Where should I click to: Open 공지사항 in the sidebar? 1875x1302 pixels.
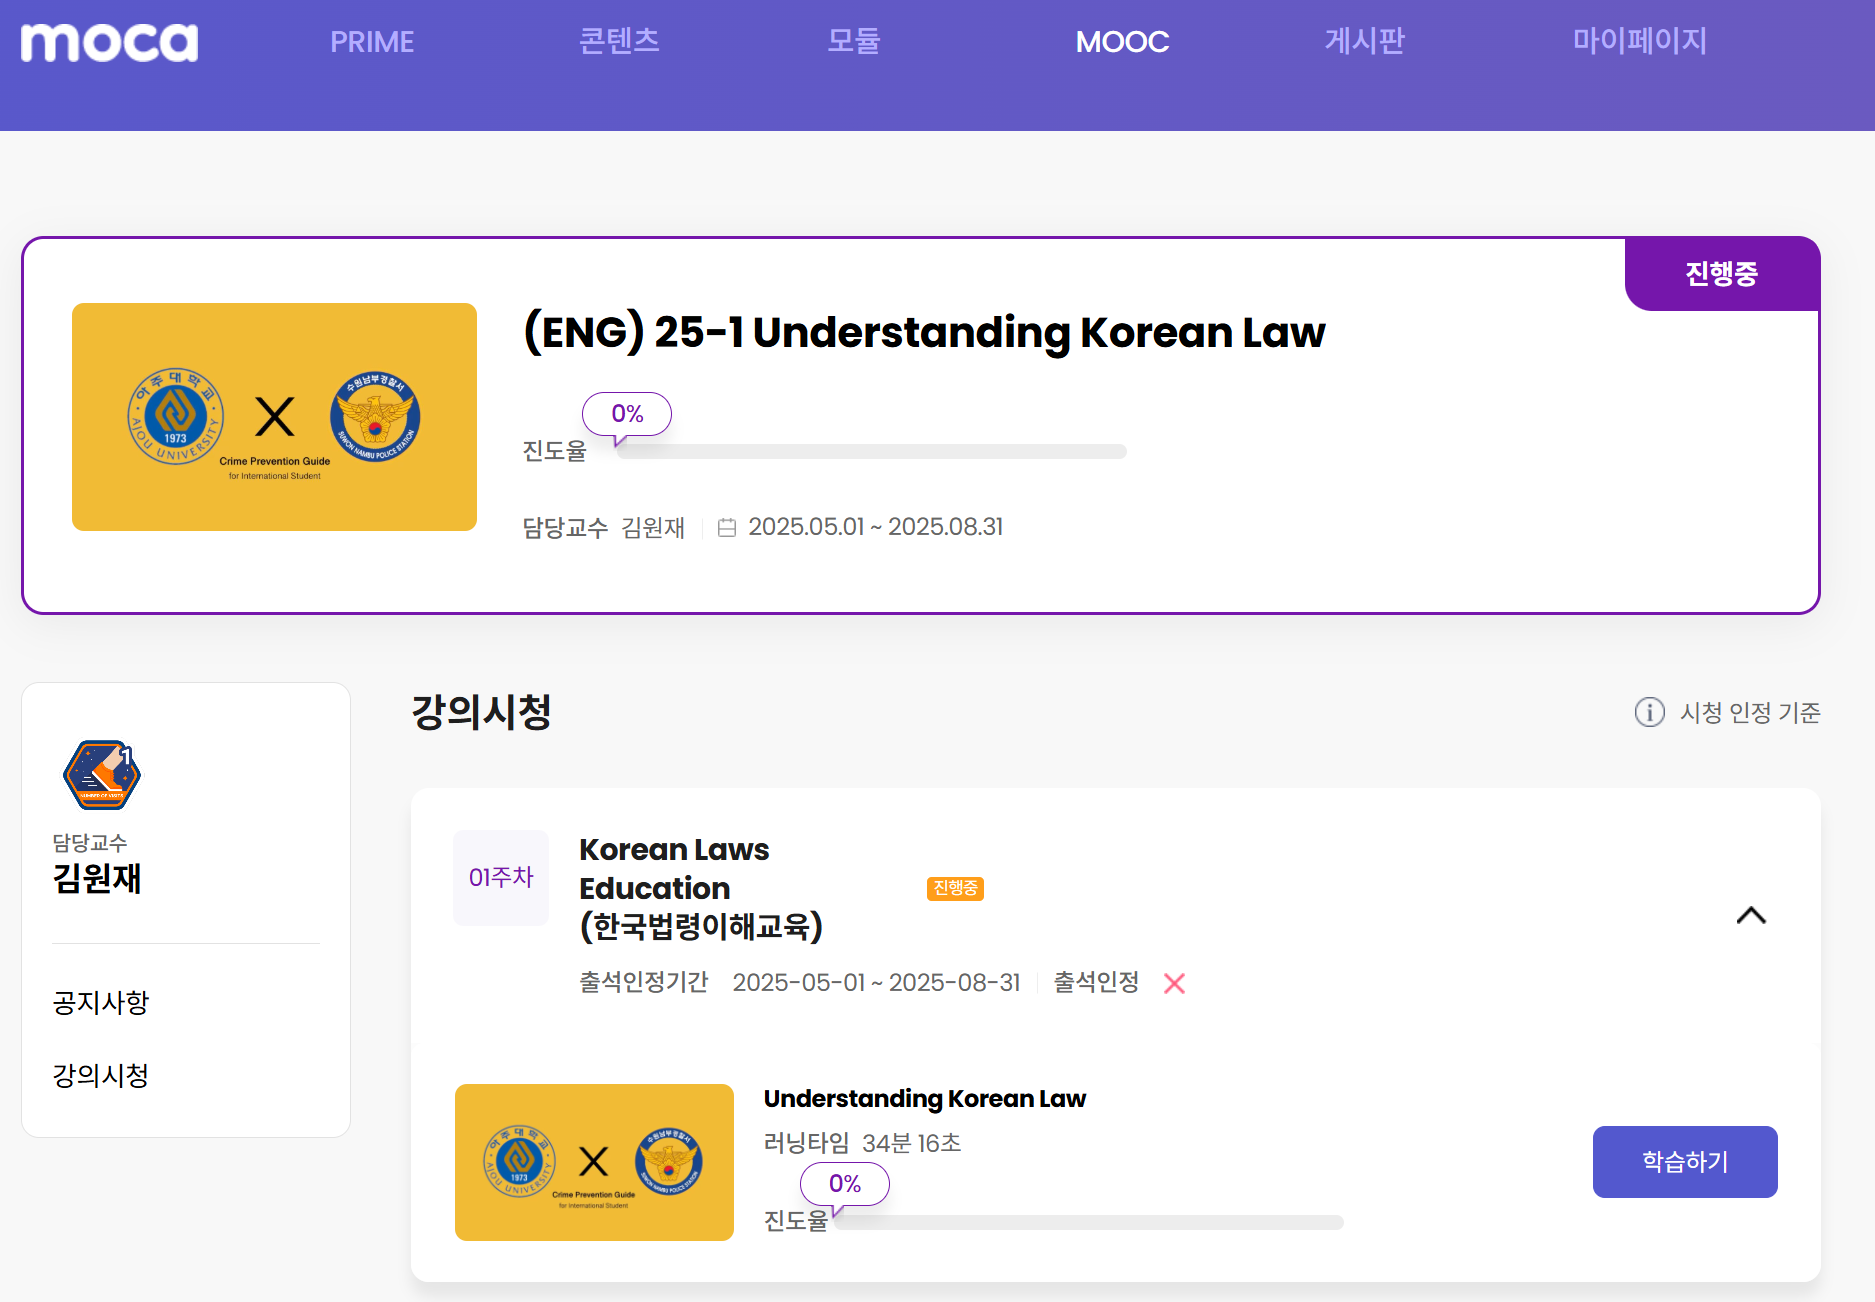click(101, 1002)
